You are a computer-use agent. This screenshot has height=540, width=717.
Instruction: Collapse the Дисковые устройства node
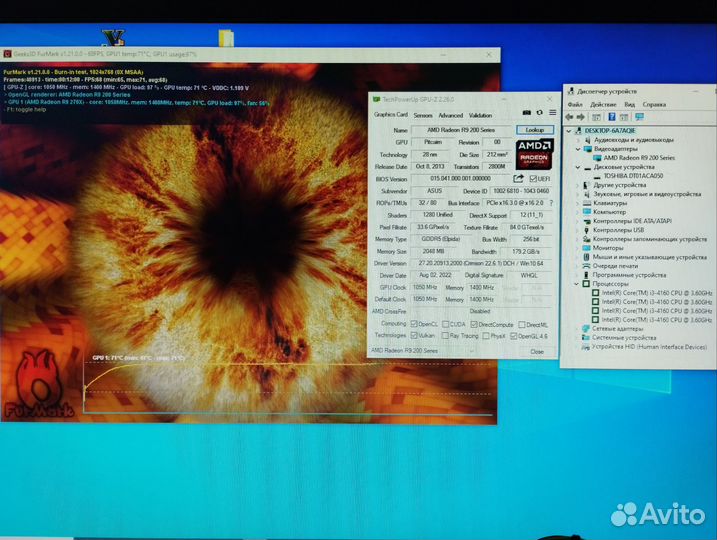pos(578,167)
